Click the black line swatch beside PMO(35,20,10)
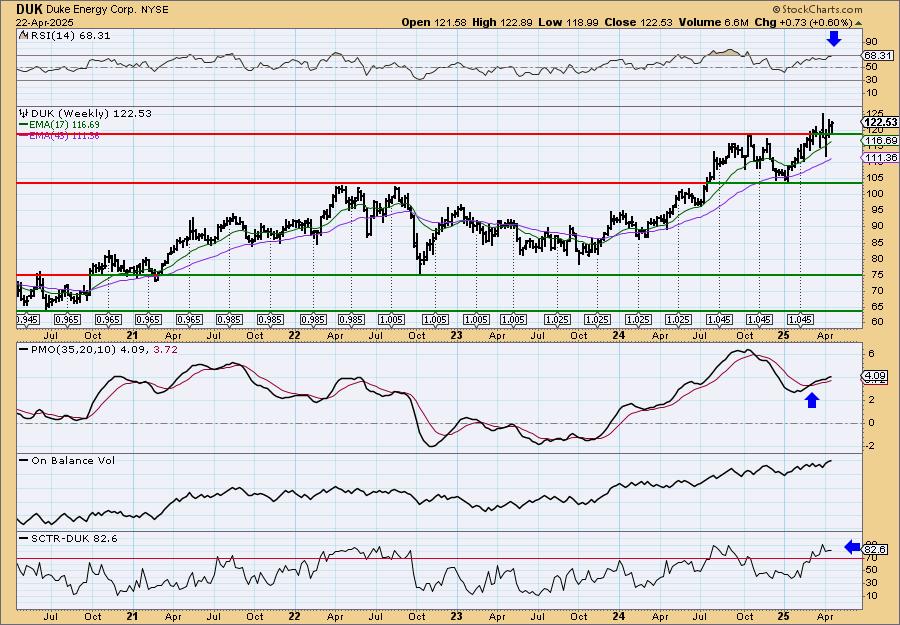 (23, 349)
